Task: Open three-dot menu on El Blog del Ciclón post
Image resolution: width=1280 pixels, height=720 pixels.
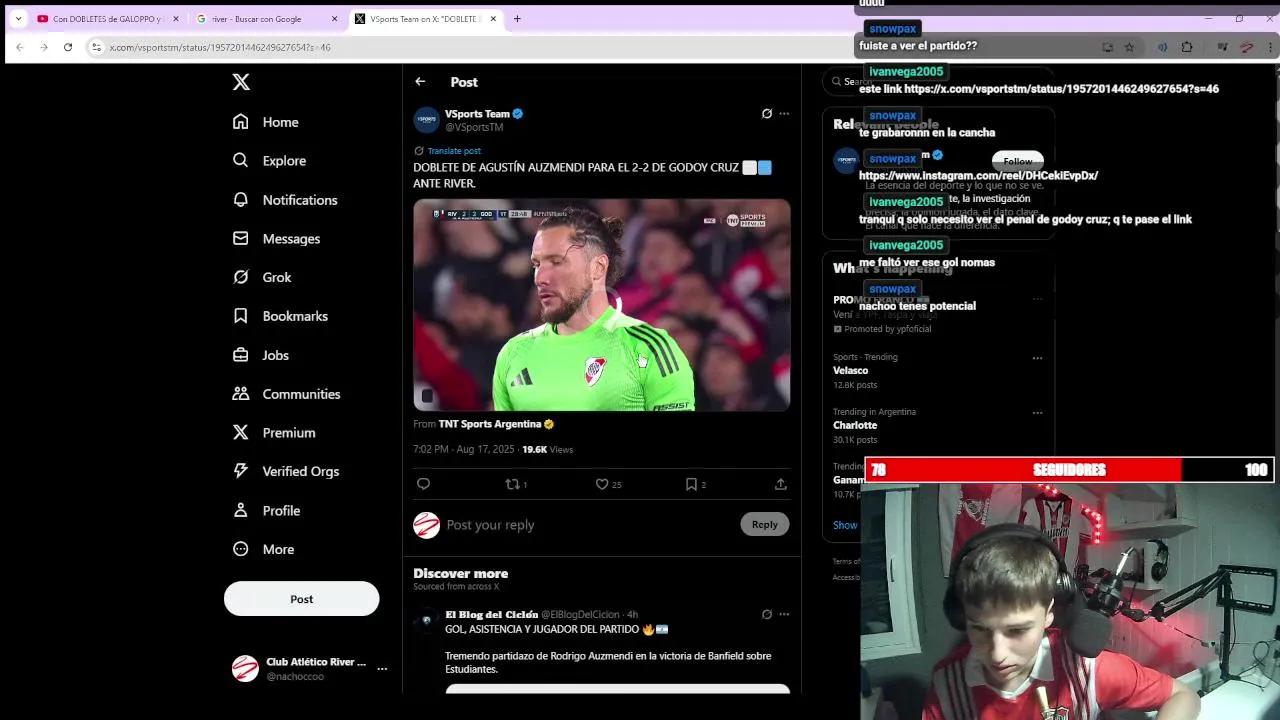Action: click(784, 614)
